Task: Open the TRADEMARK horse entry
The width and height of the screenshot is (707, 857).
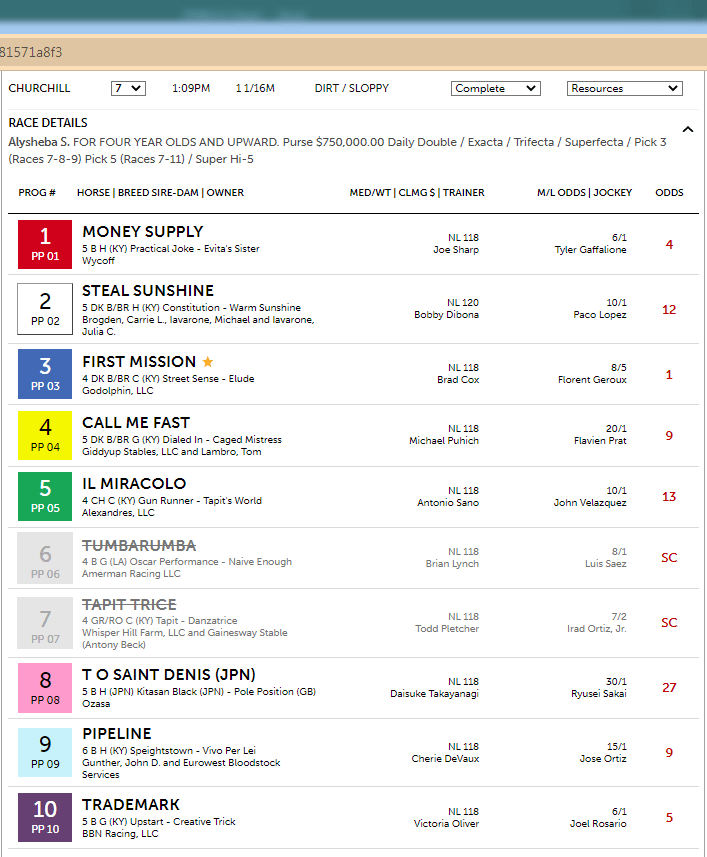Action: pos(131,805)
